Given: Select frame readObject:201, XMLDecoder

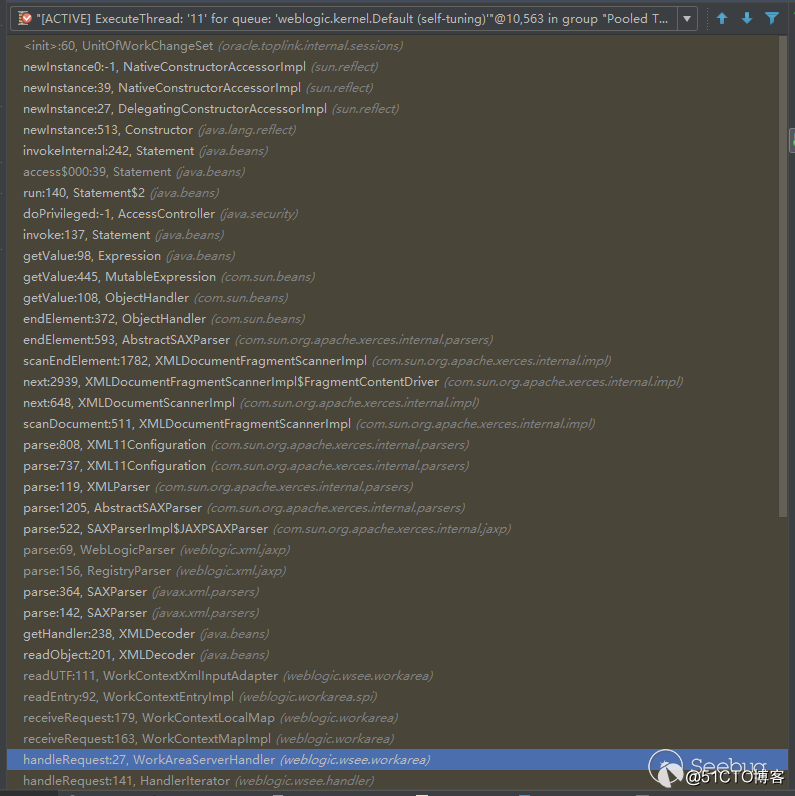Looking at the screenshot, I should coord(397,655).
